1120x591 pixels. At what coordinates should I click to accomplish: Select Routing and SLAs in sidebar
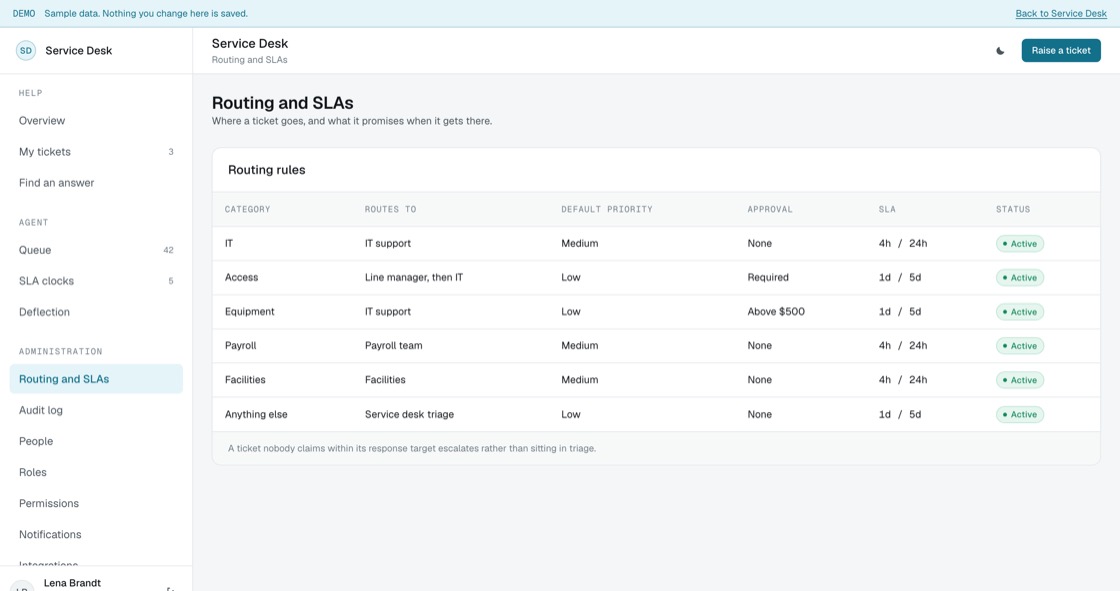96,379
